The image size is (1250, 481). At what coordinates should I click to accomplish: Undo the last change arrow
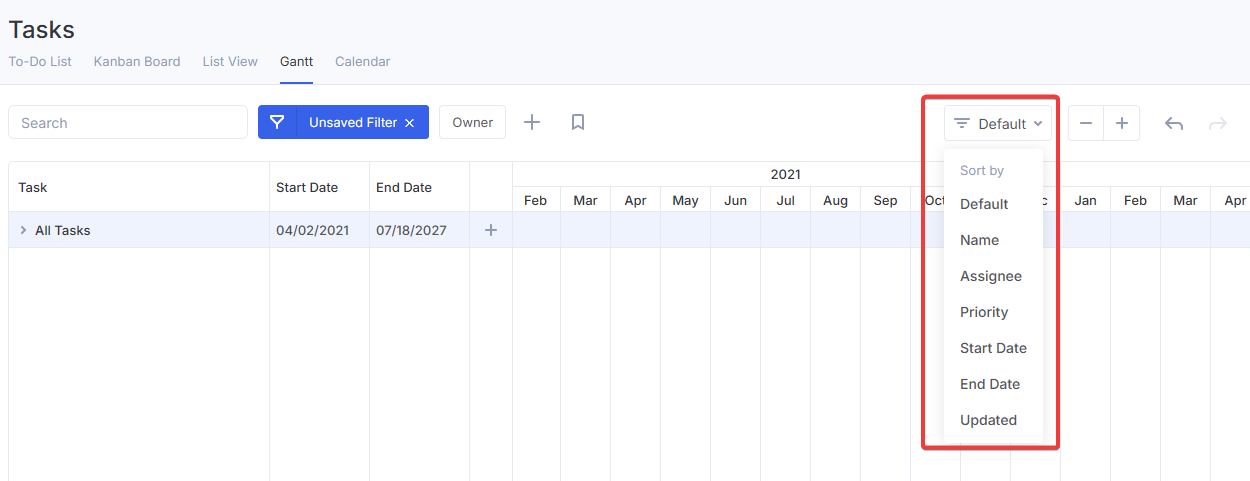pos(1174,124)
